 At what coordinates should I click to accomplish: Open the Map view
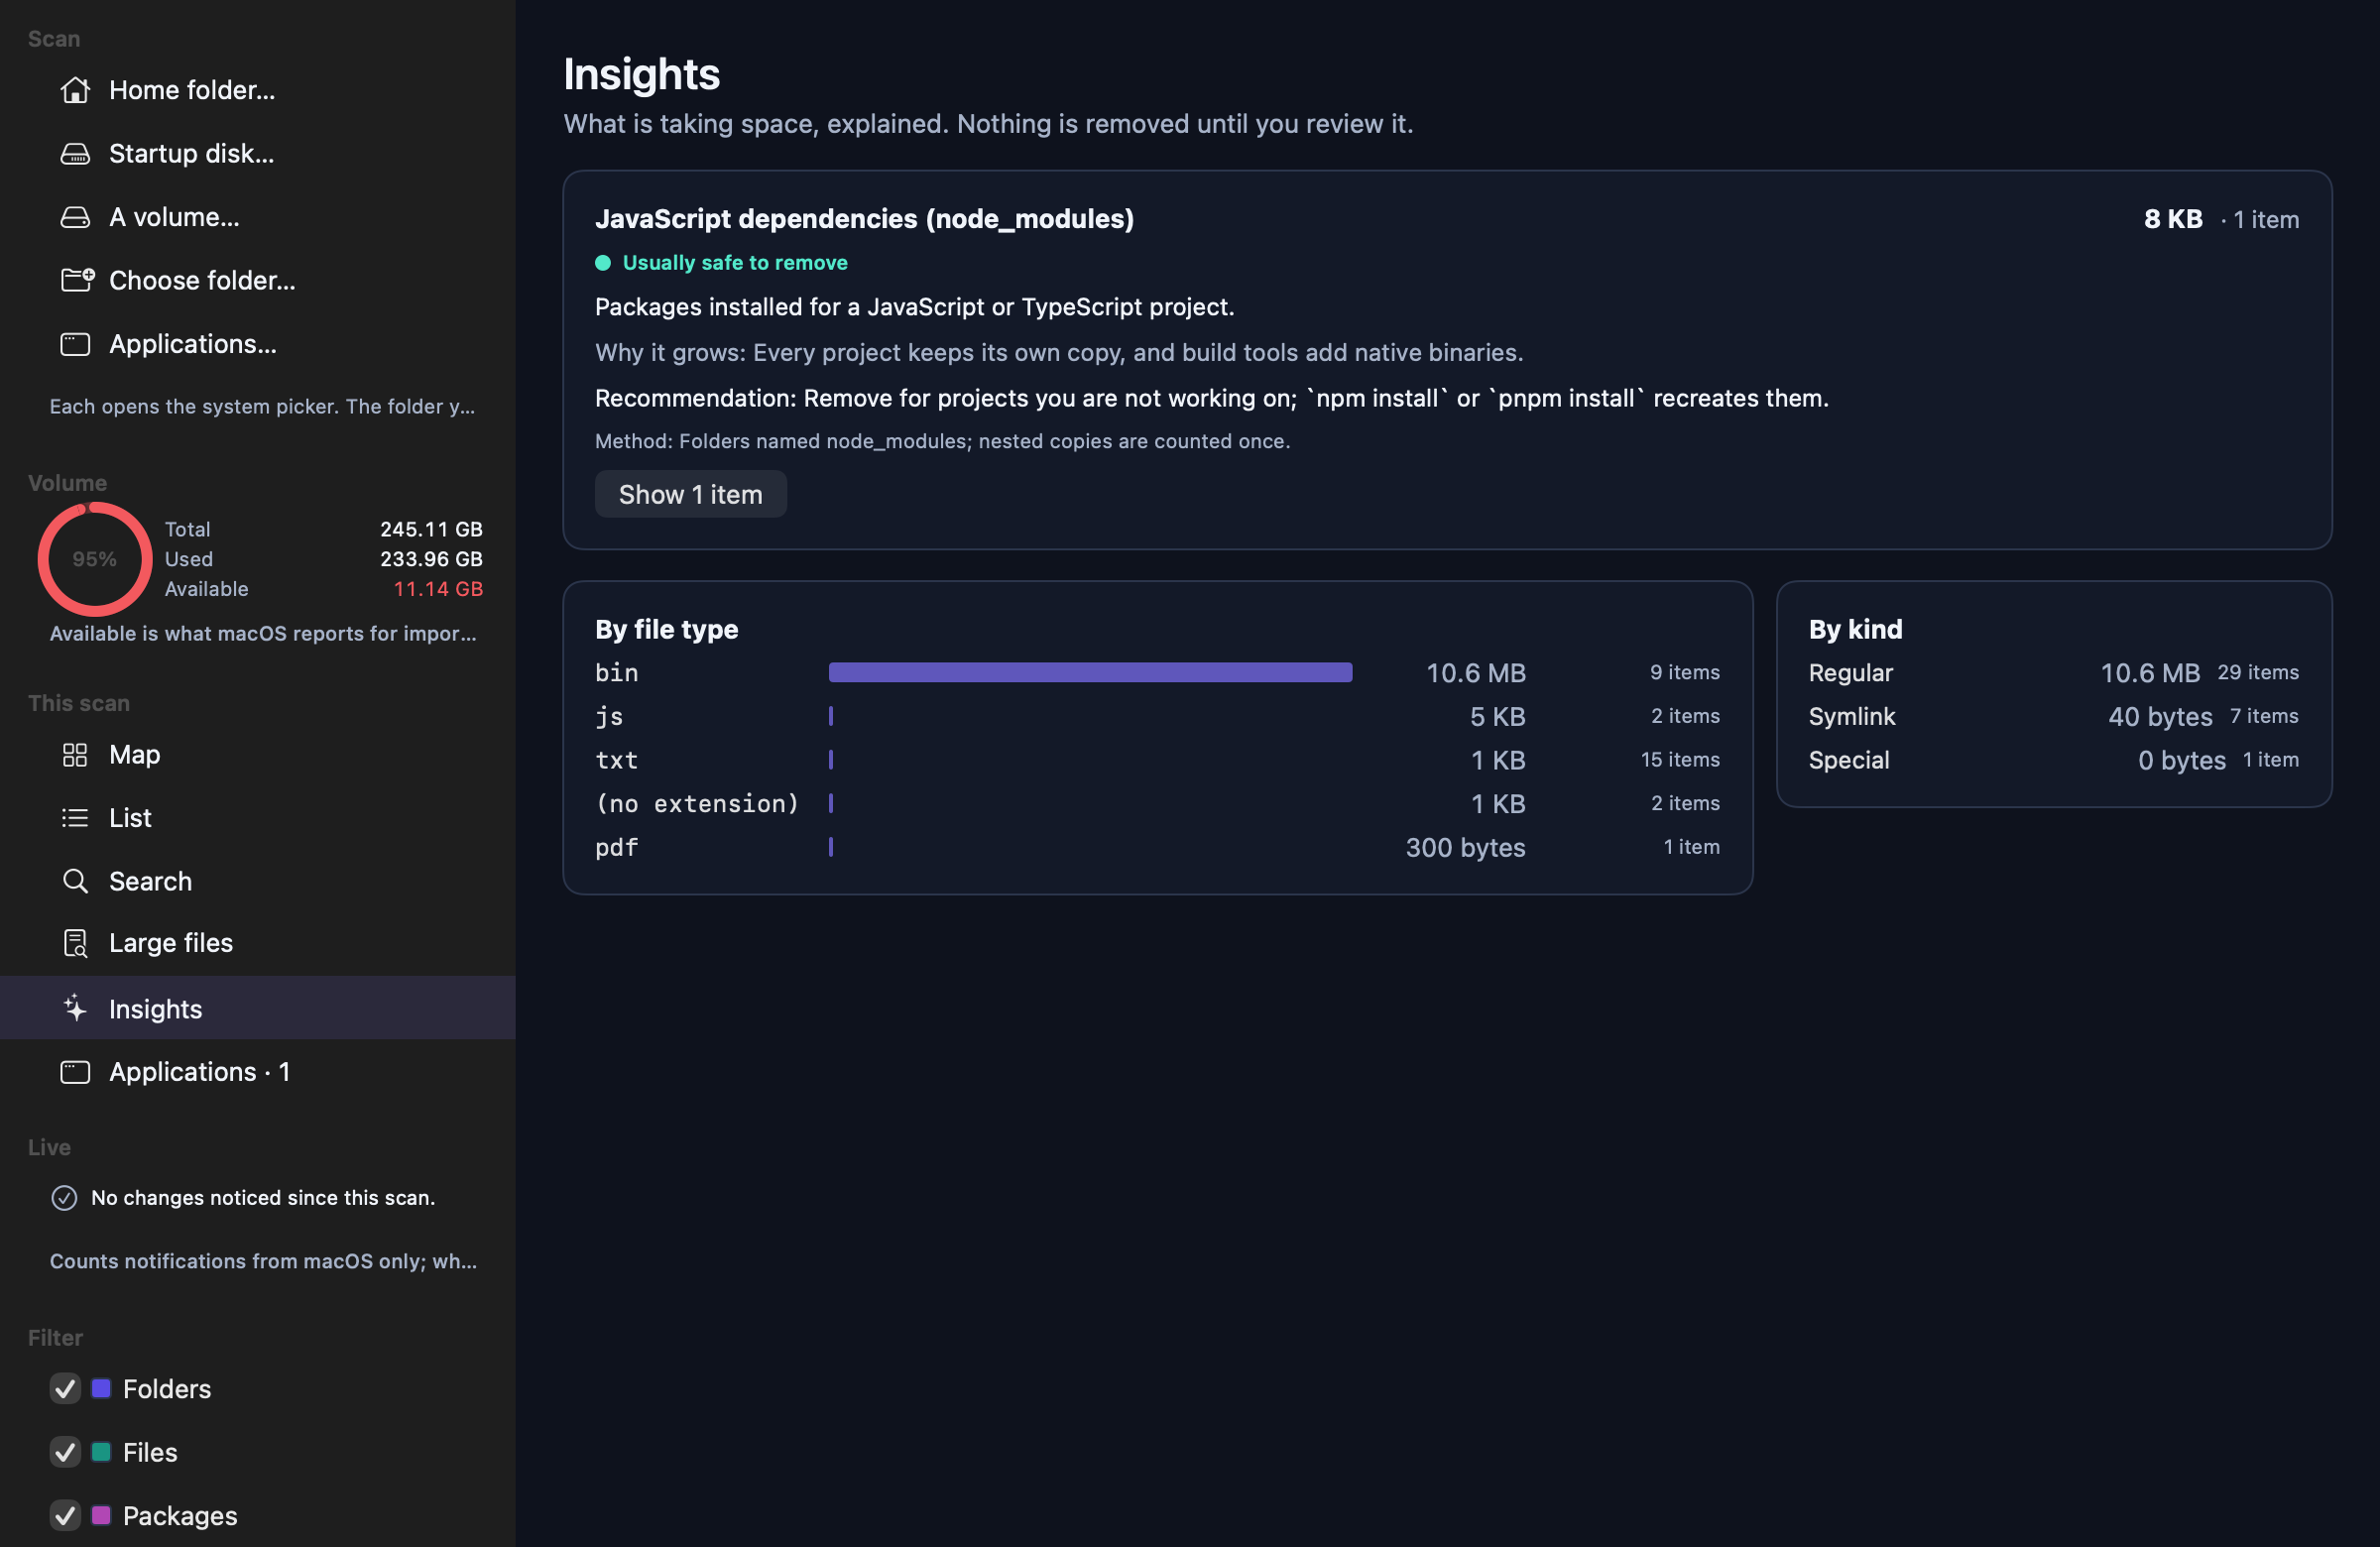tap(258, 755)
